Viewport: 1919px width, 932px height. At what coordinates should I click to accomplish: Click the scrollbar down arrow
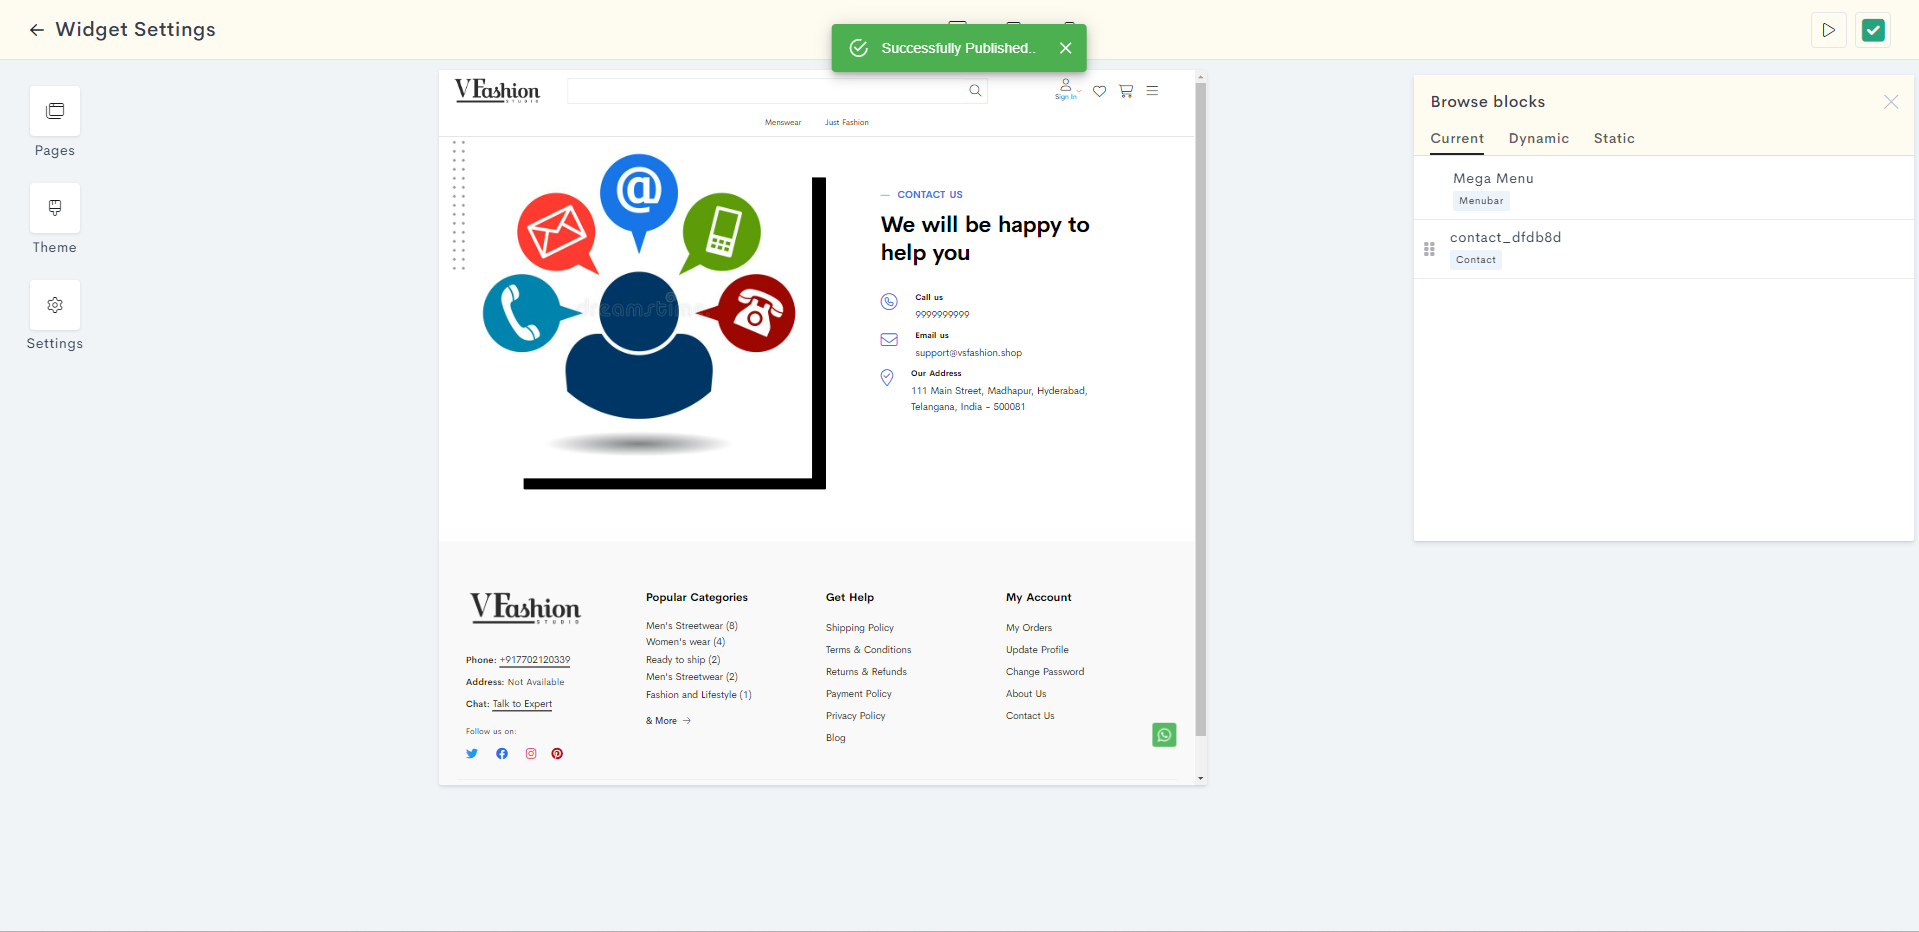pos(1201,778)
